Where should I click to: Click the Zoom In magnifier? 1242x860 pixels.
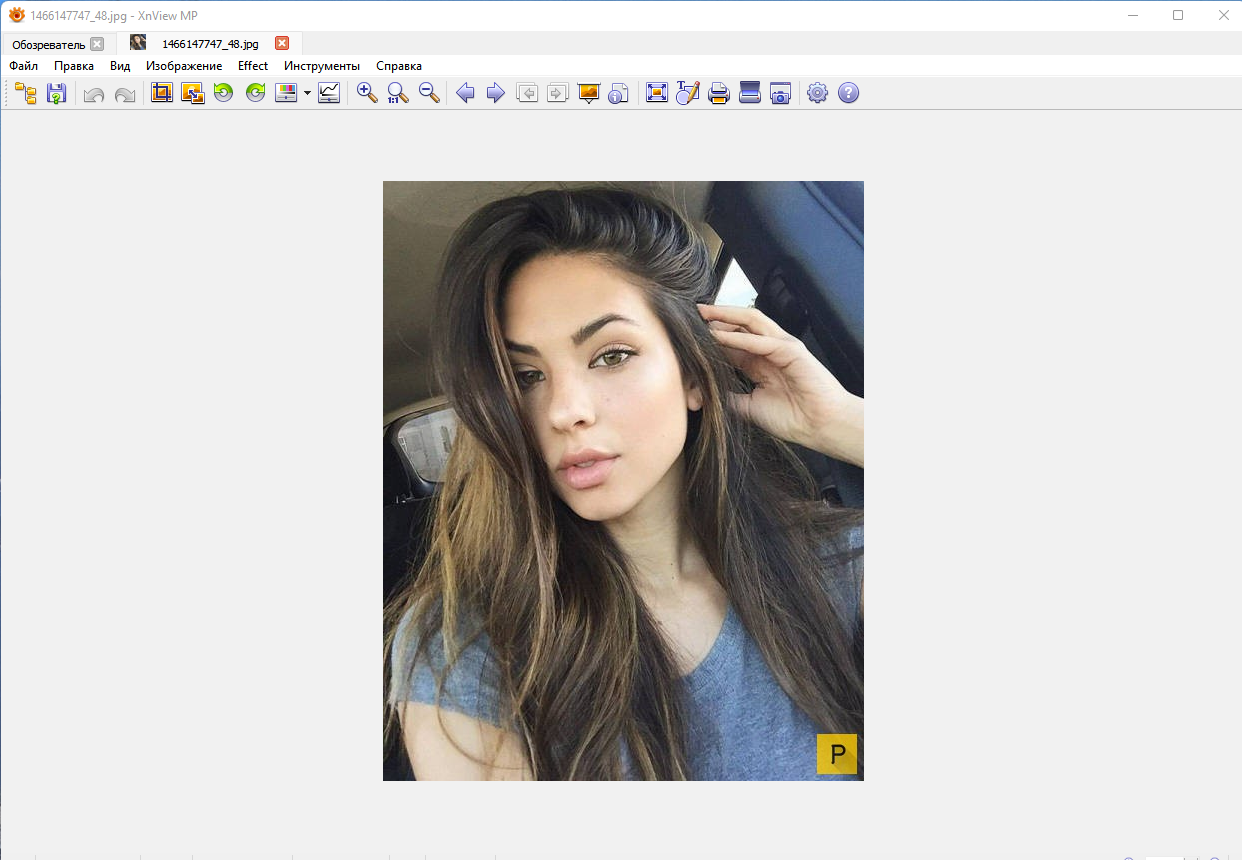coord(367,93)
